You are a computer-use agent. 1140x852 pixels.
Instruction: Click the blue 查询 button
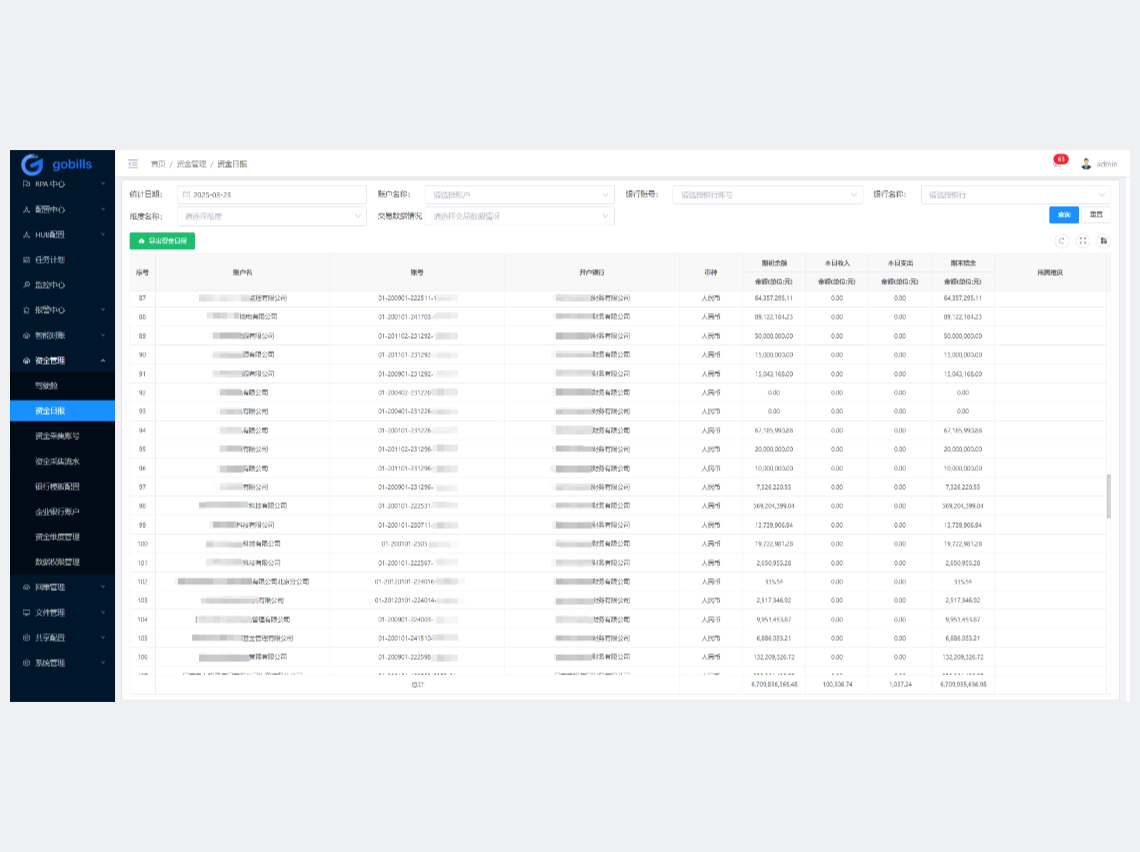point(1063,215)
